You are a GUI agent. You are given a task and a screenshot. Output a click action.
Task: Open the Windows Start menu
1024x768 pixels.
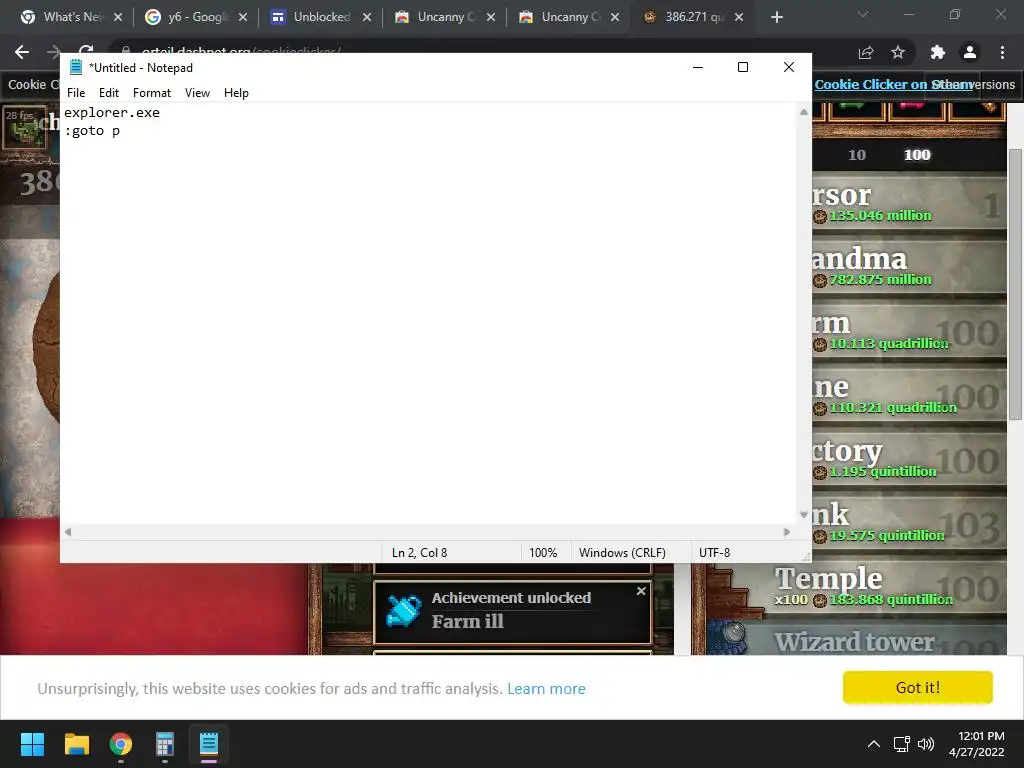[32, 744]
